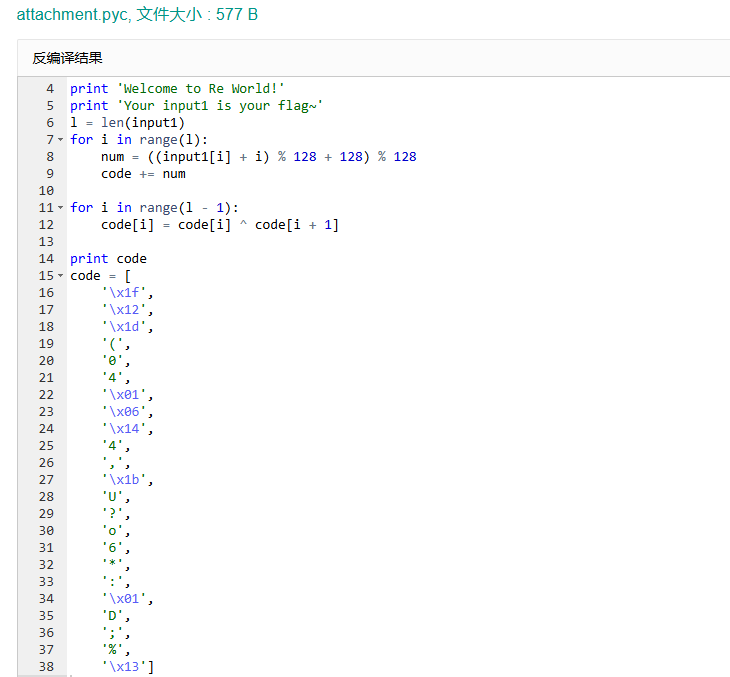This screenshot has height=677, width=730.
Task: Place cursor on l = len(input1) line
Action: [127, 122]
